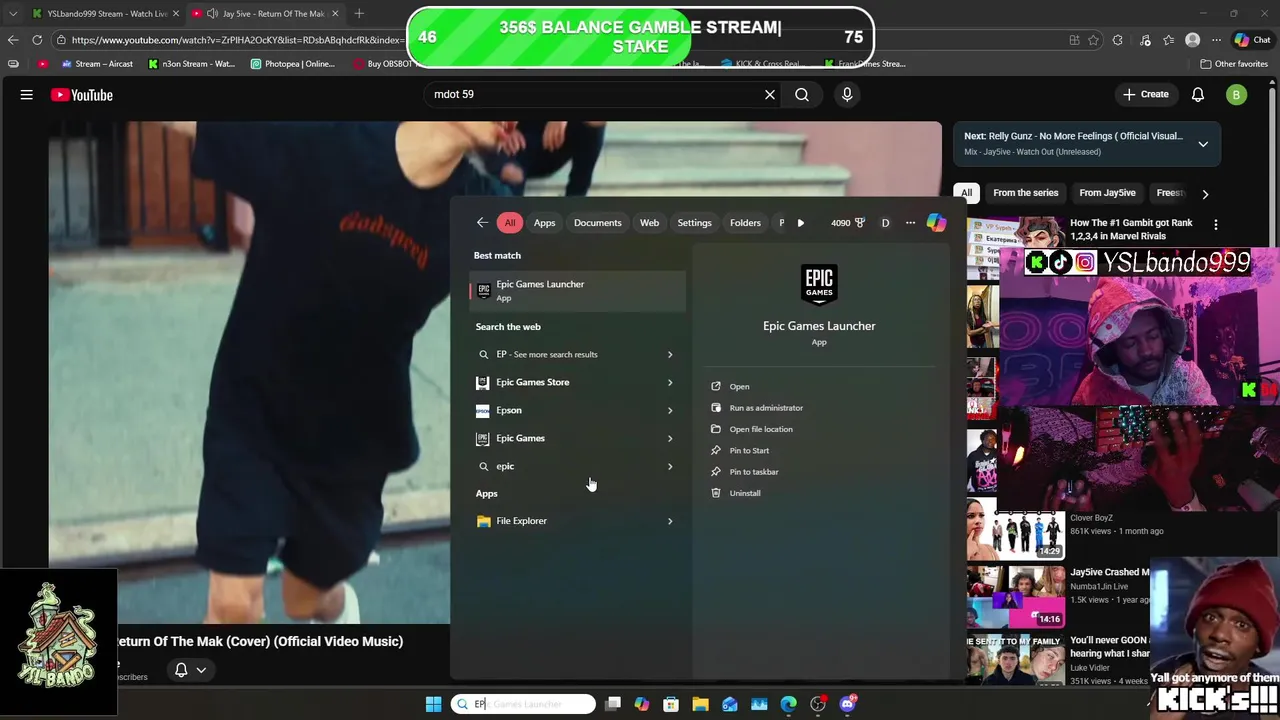The width and height of the screenshot is (1280, 720).
Task: Expand EP see more search results
Action: pyautogui.click(x=670, y=354)
